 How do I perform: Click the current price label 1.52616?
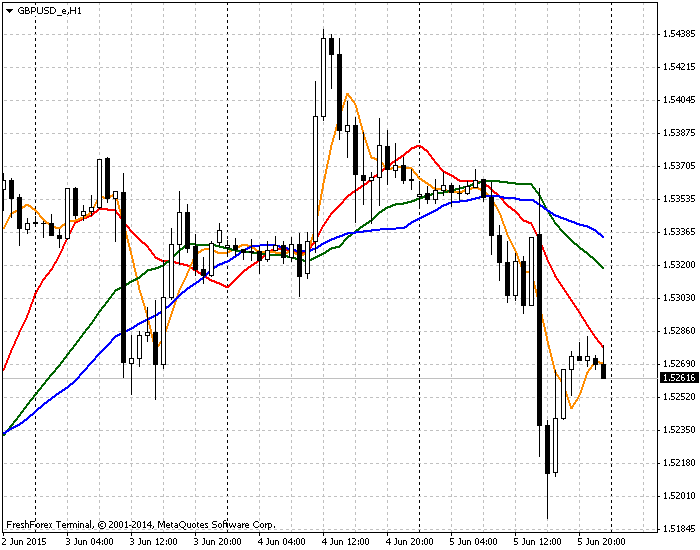[x=679, y=378]
